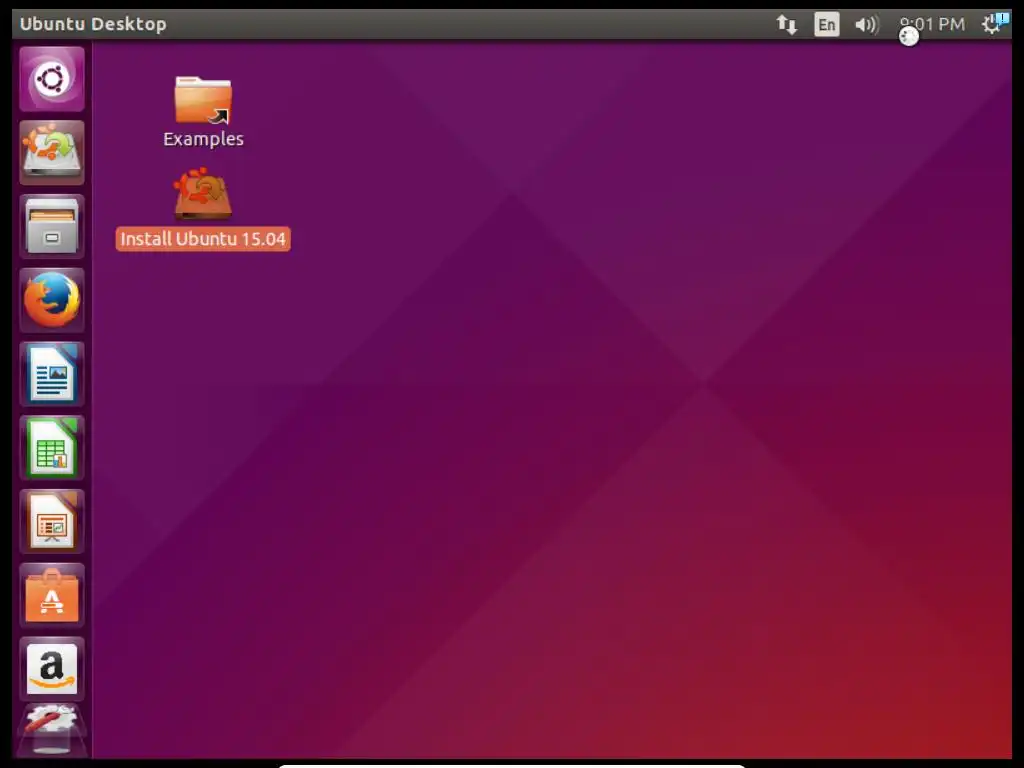Open the Amazon launcher icon

coord(52,669)
